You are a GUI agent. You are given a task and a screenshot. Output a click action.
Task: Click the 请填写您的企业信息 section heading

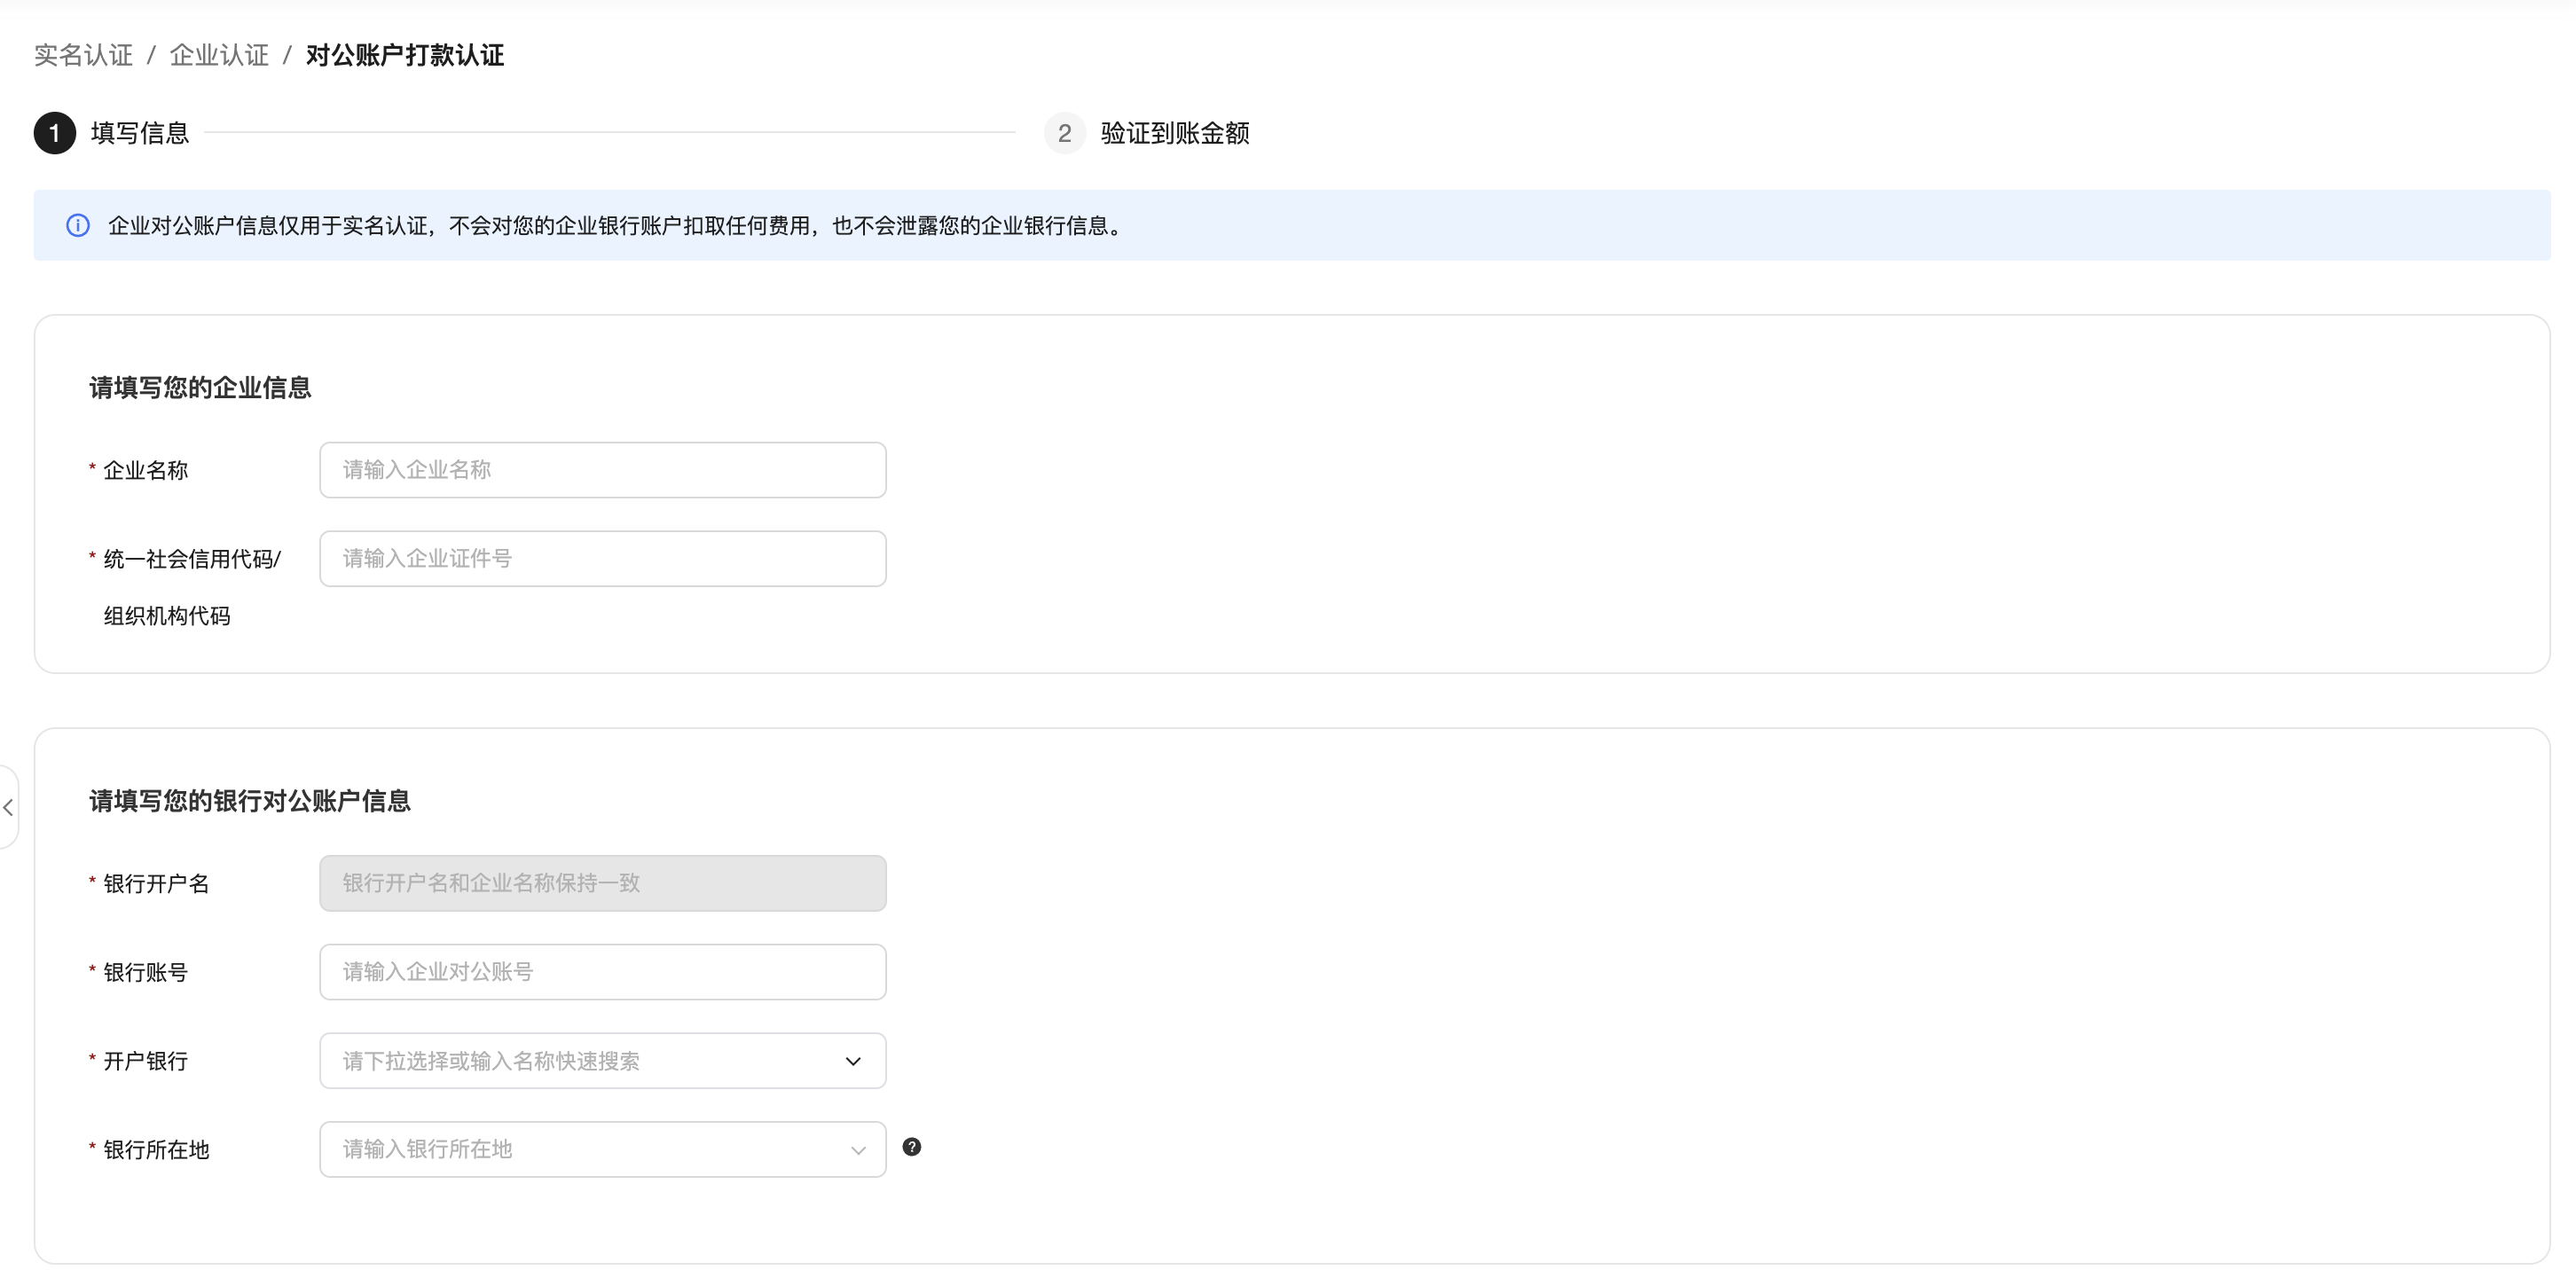(200, 388)
